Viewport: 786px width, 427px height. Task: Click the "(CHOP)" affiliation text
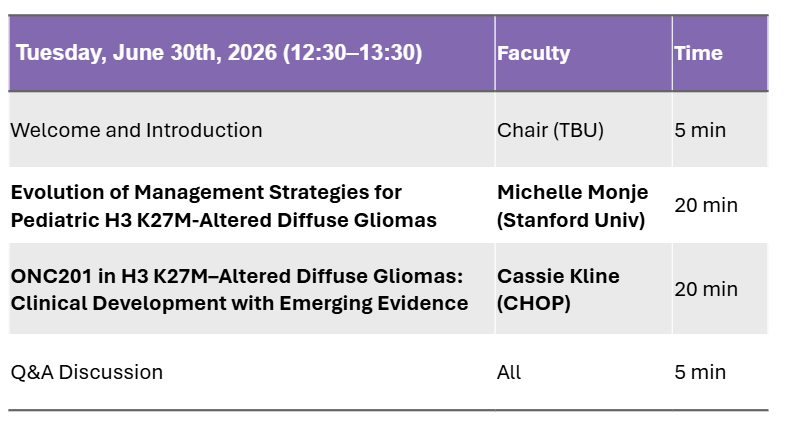coord(533,303)
